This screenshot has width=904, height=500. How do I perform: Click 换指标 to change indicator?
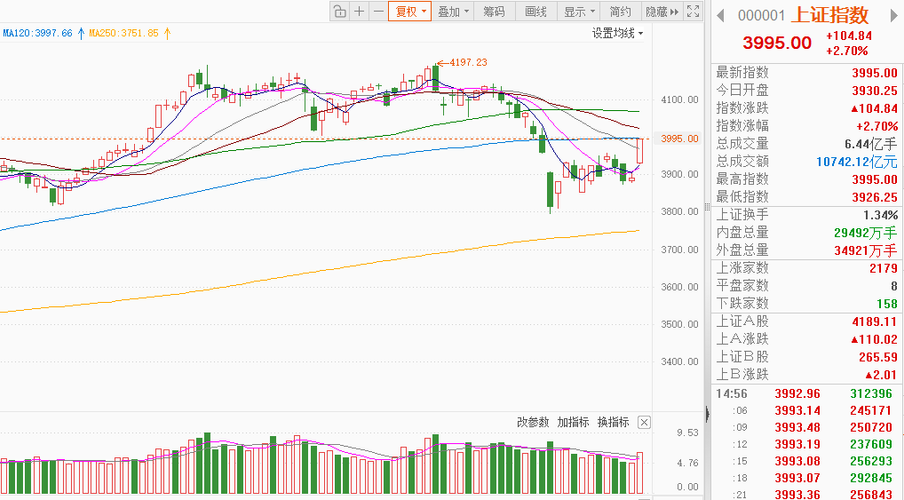pos(613,422)
